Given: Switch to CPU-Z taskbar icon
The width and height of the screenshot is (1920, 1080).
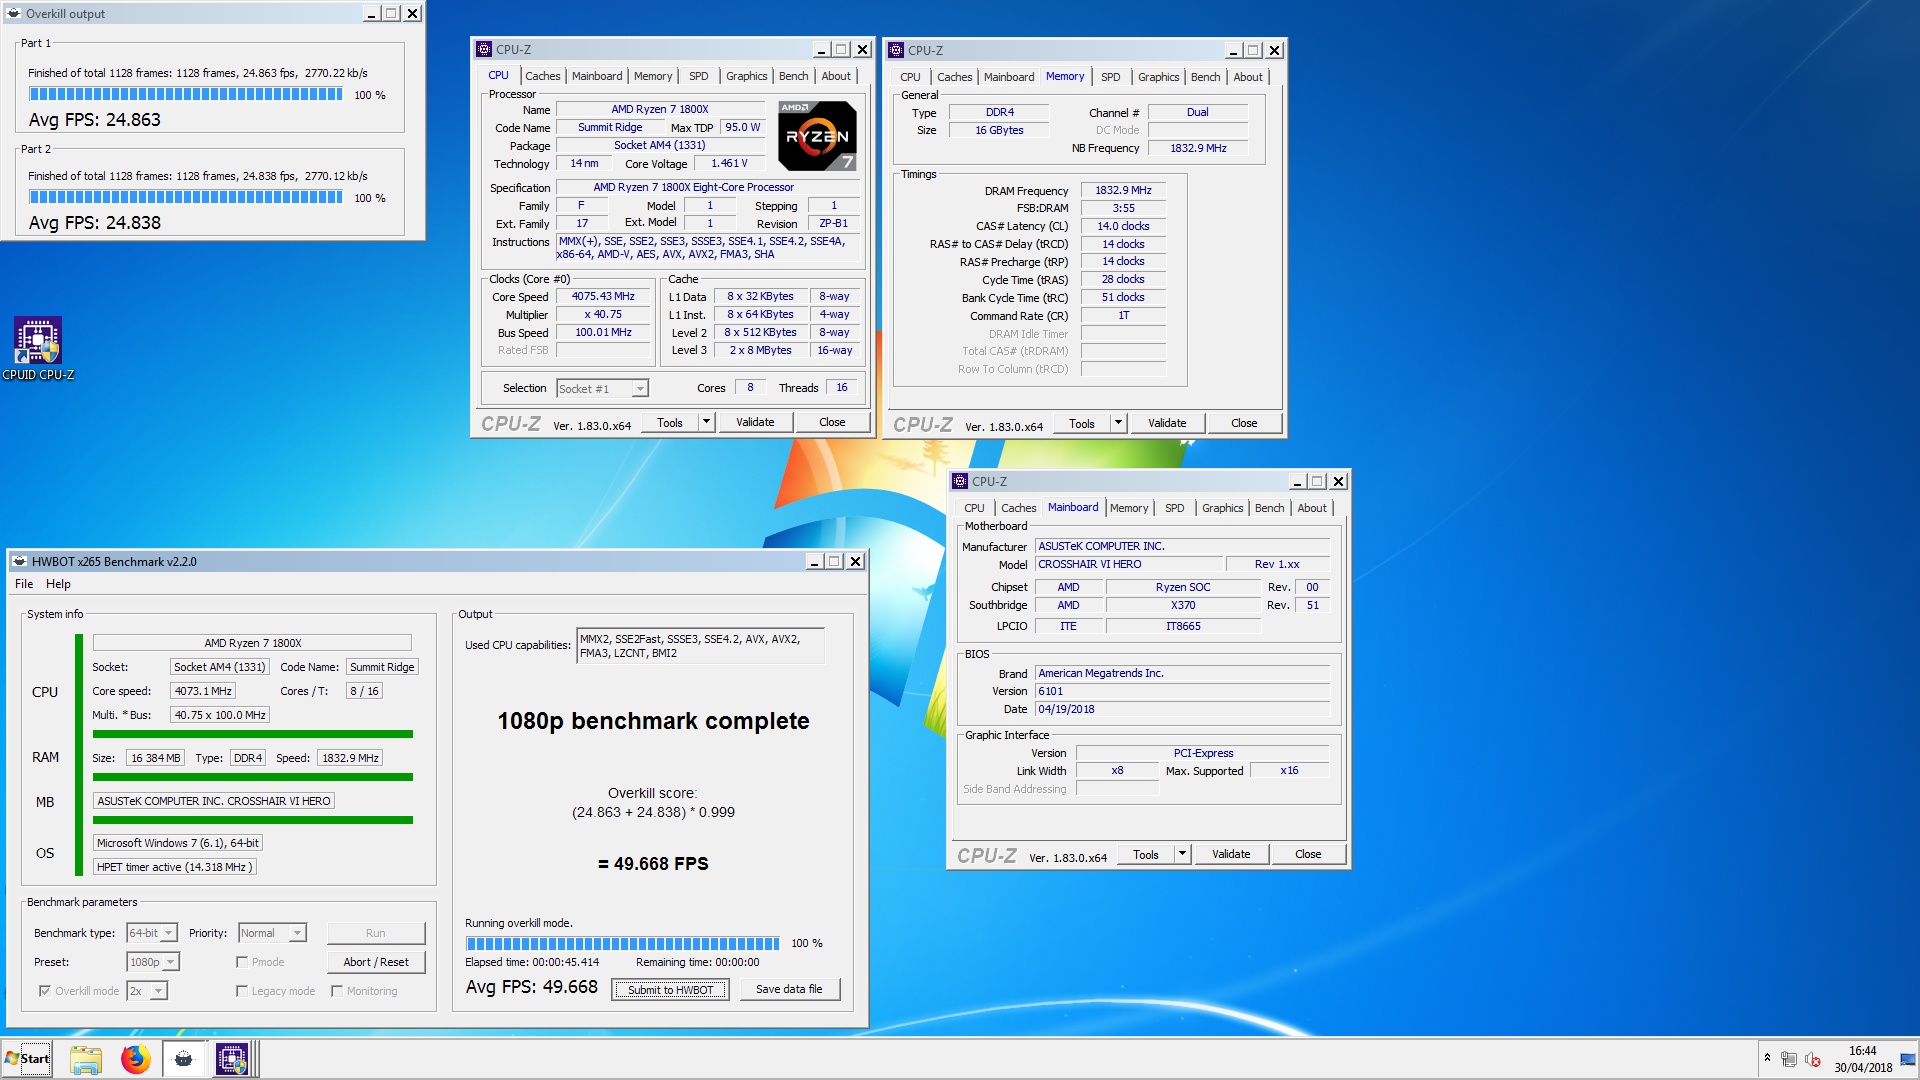Looking at the screenshot, I should [x=232, y=1059].
